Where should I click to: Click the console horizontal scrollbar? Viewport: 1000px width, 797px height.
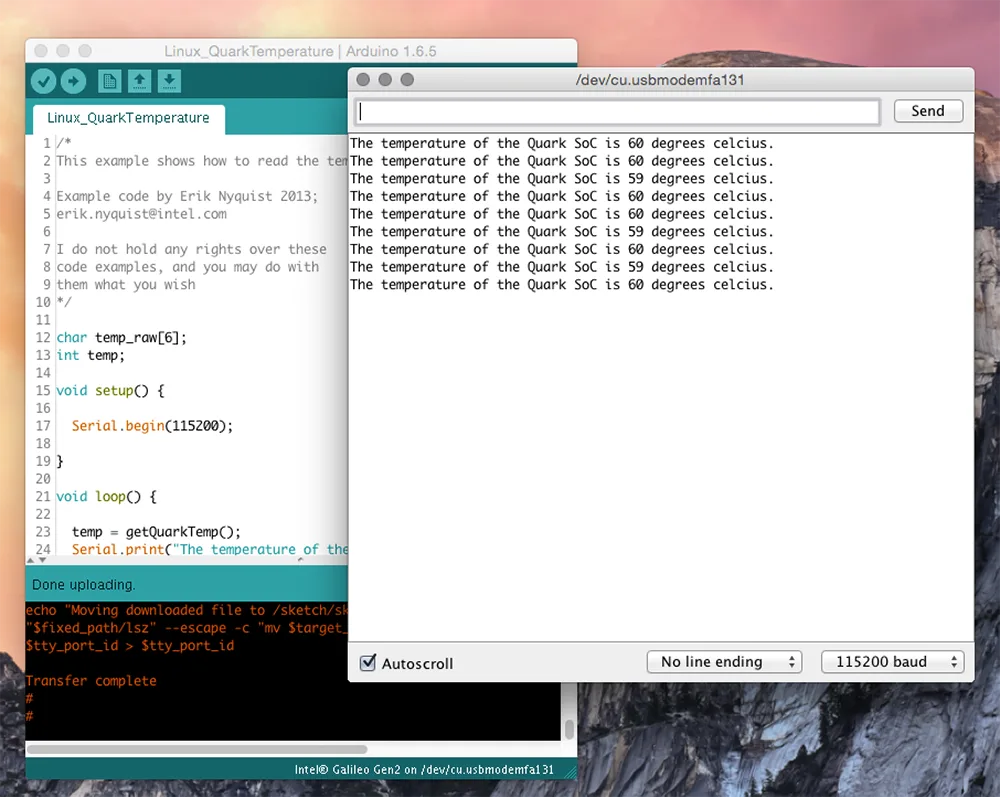[x=197, y=748]
